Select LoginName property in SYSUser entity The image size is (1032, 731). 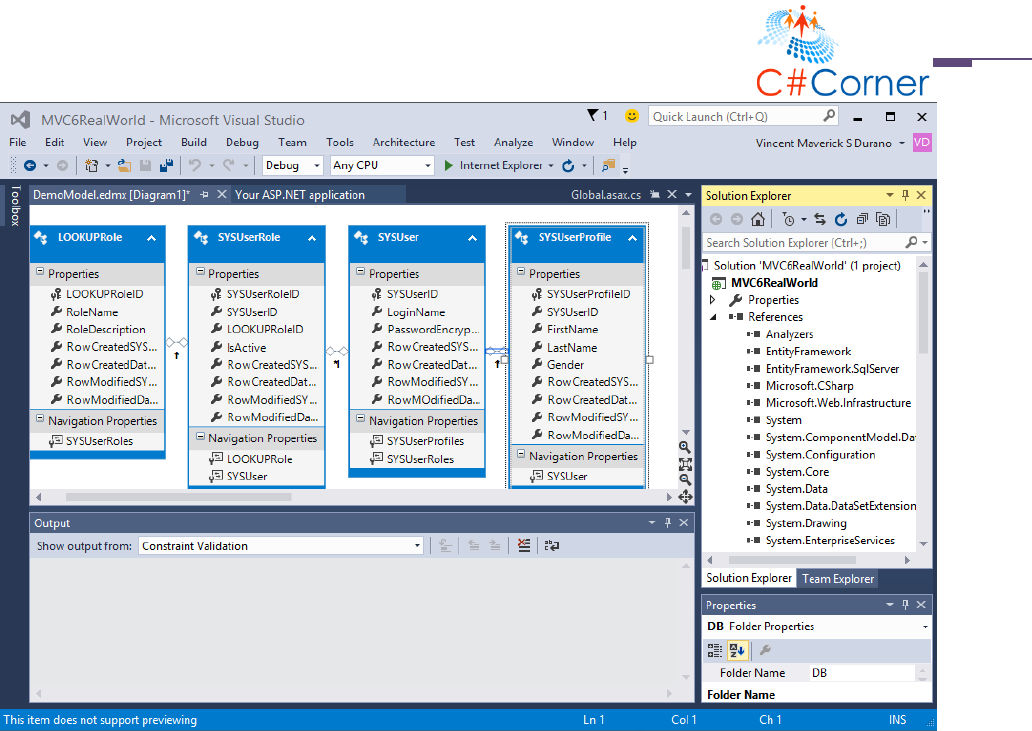tap(415, 312)
